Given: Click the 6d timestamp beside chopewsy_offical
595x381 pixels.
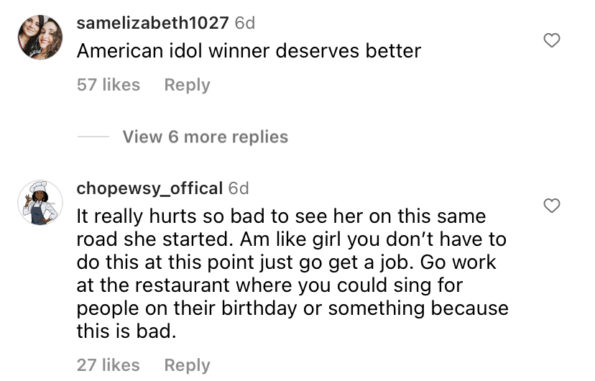Looking at the screenshot, I should 239,189.
